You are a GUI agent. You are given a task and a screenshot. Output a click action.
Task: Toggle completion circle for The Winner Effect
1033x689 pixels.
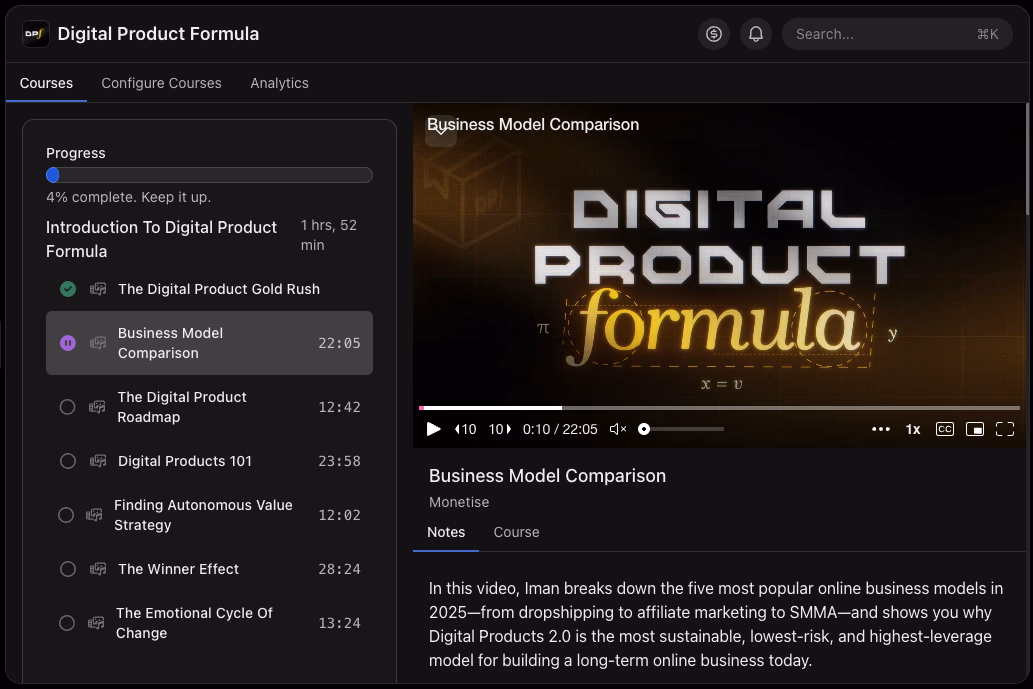click(x=67, y=569)
